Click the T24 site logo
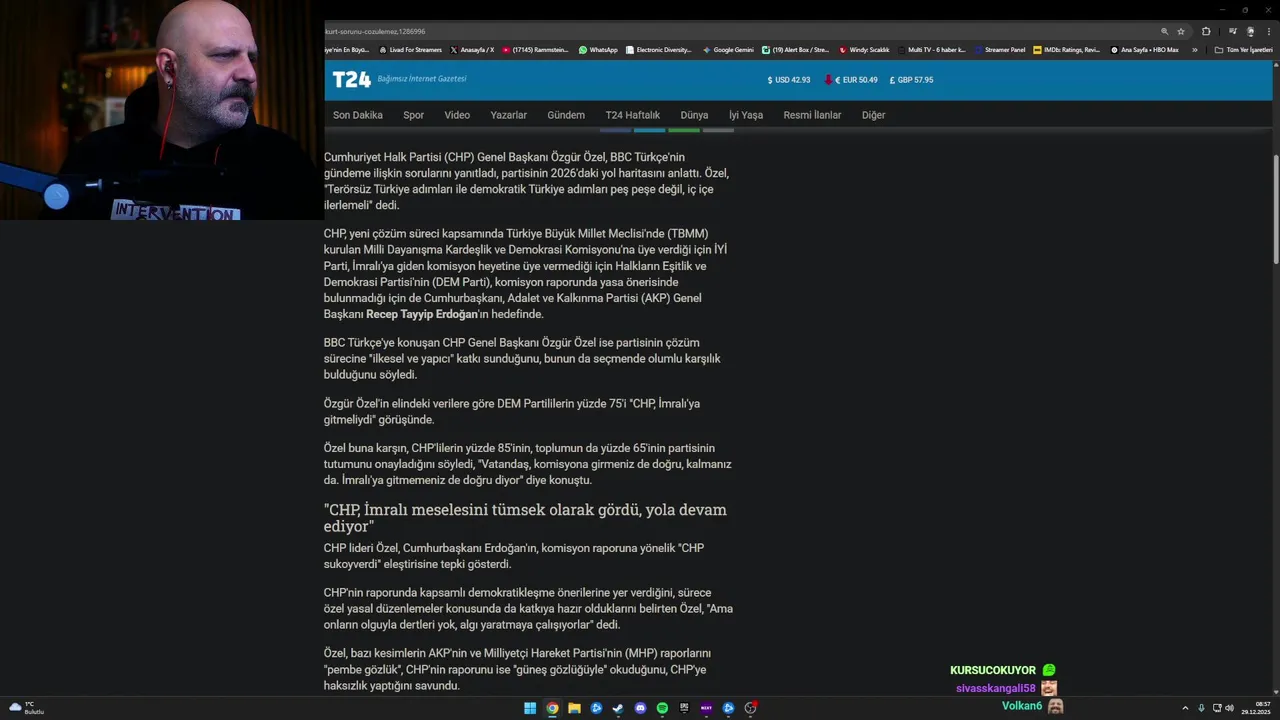Image resolution: width=1280 pixels, height=720 pixels. (351, 80)
